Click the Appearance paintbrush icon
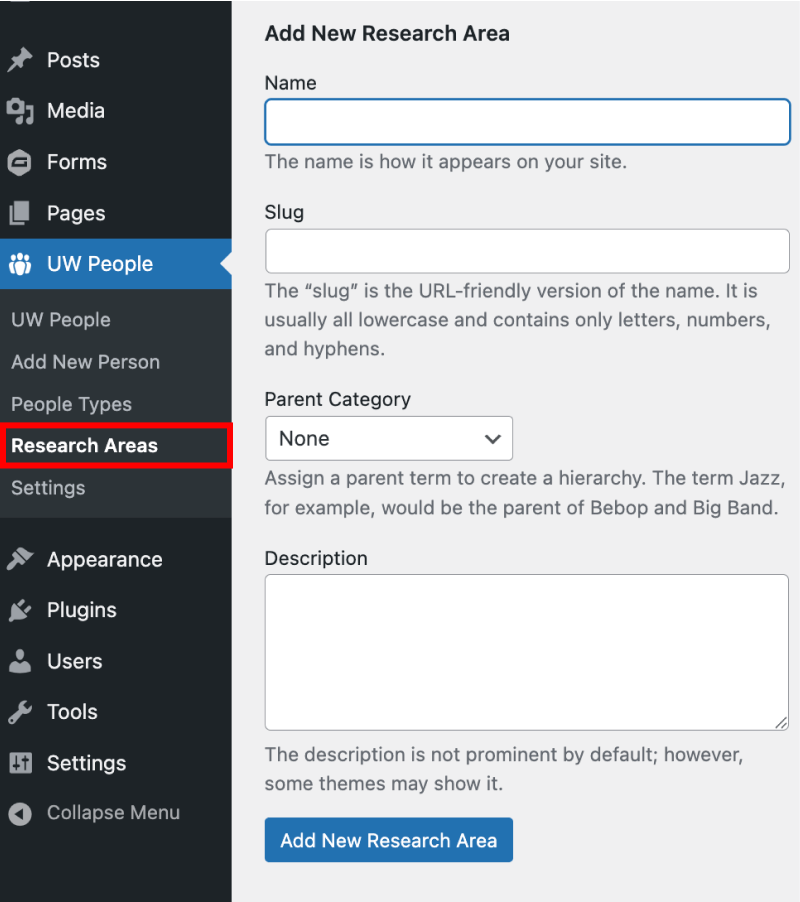Viewport: 800px width, 902px height. pyautogui.click(x=20, y=560)
